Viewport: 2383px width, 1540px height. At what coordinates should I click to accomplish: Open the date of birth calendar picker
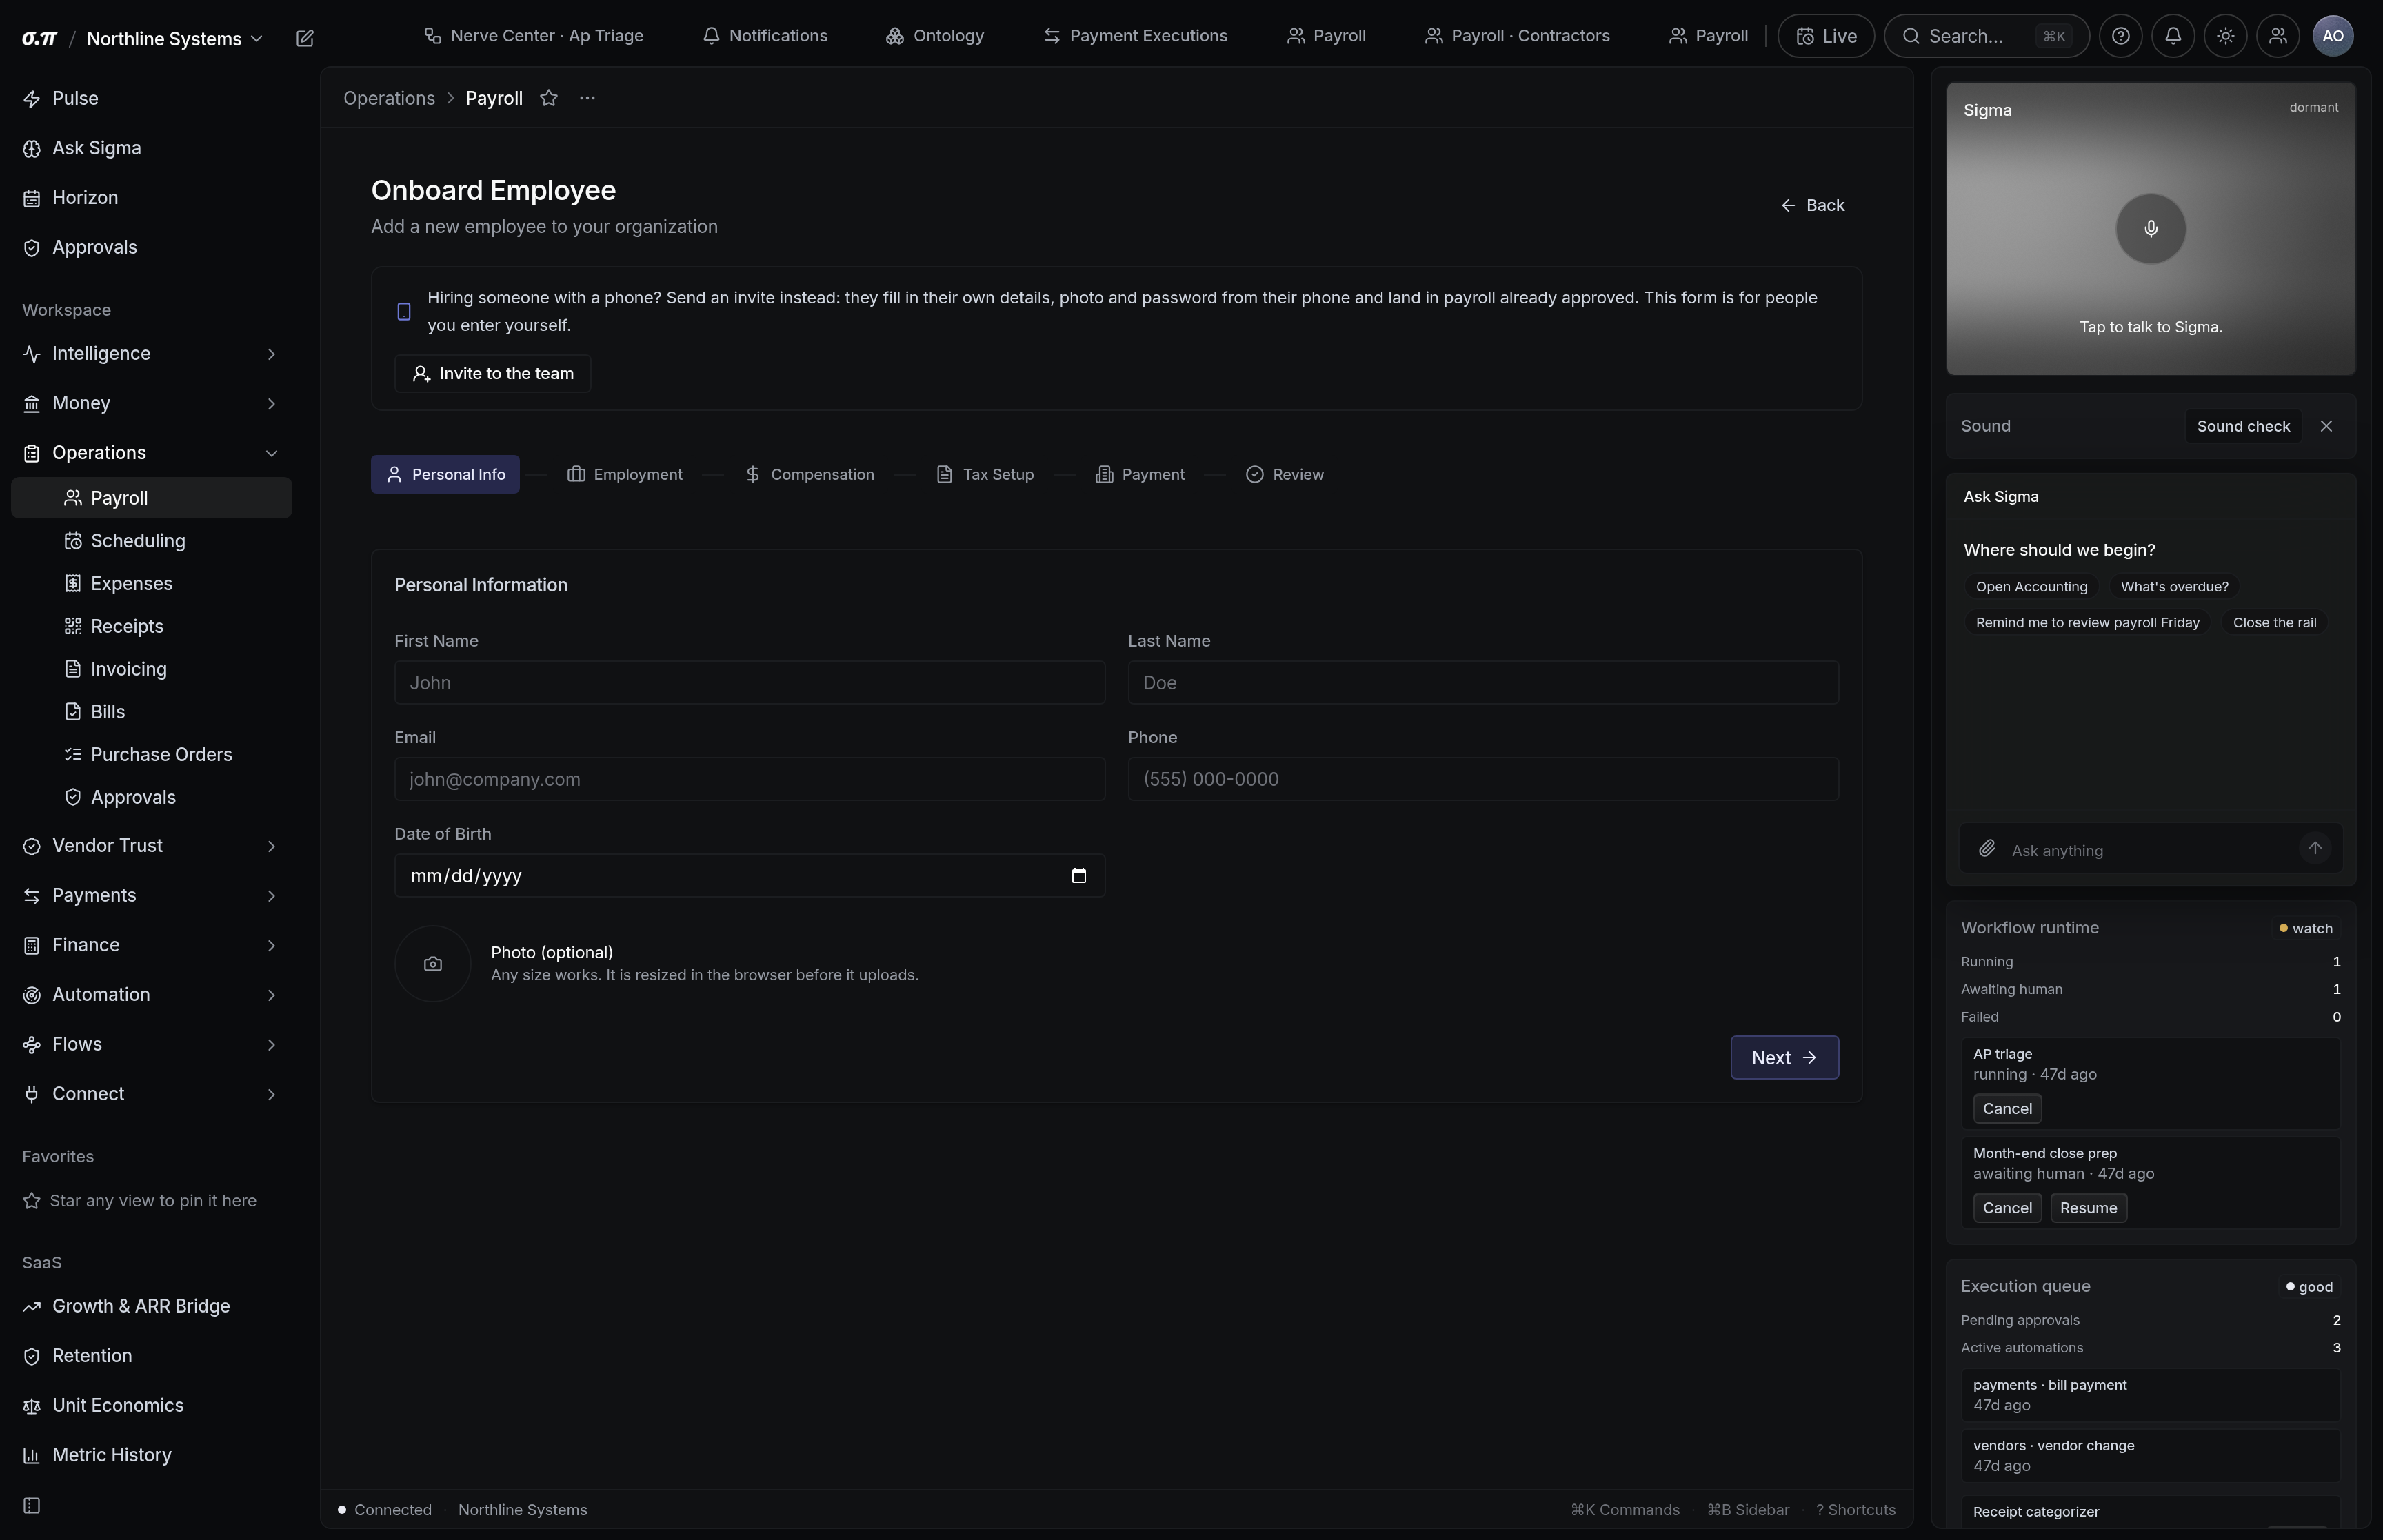(1078, 876)
